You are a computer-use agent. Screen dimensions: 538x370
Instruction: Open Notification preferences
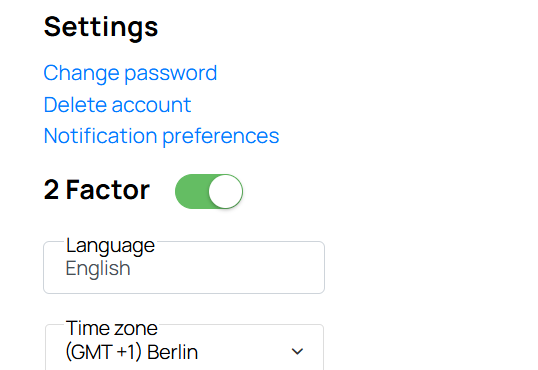click(161, 136)
